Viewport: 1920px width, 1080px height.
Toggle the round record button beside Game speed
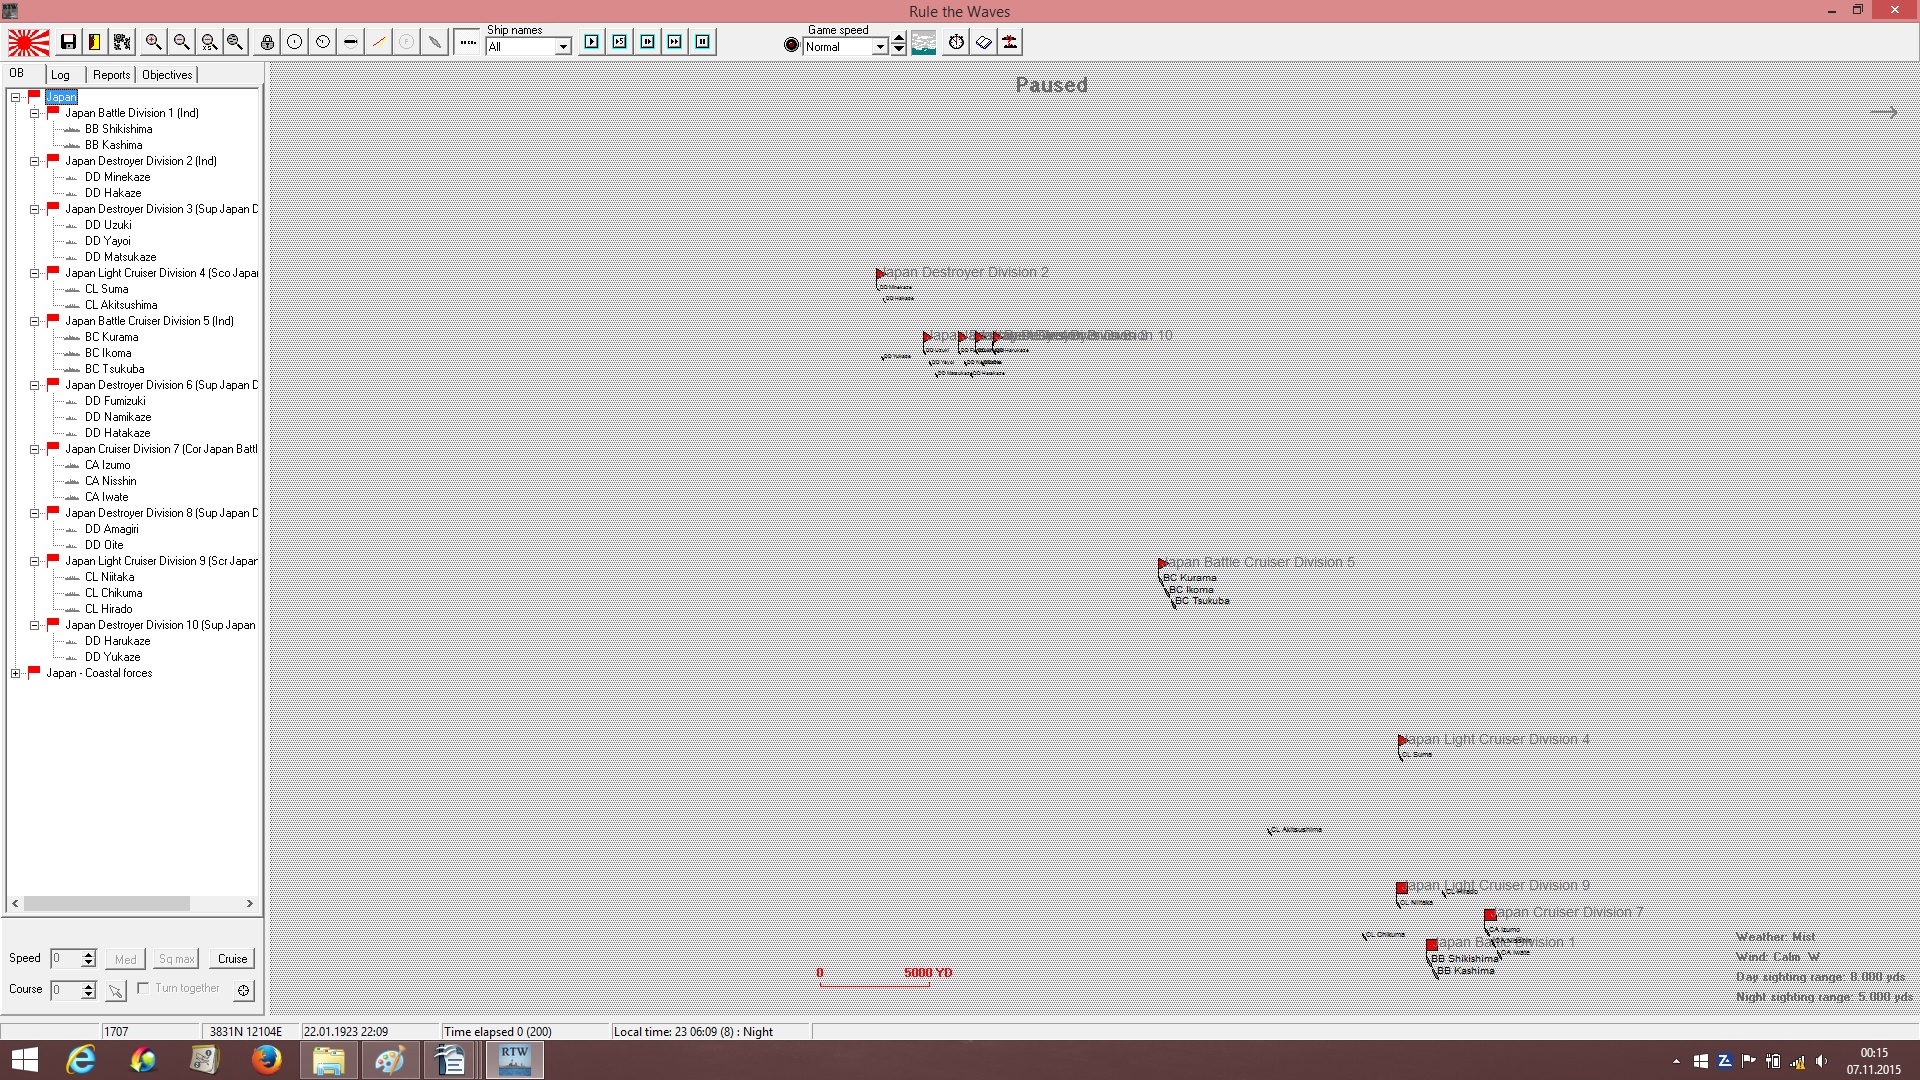pos(792,45)
